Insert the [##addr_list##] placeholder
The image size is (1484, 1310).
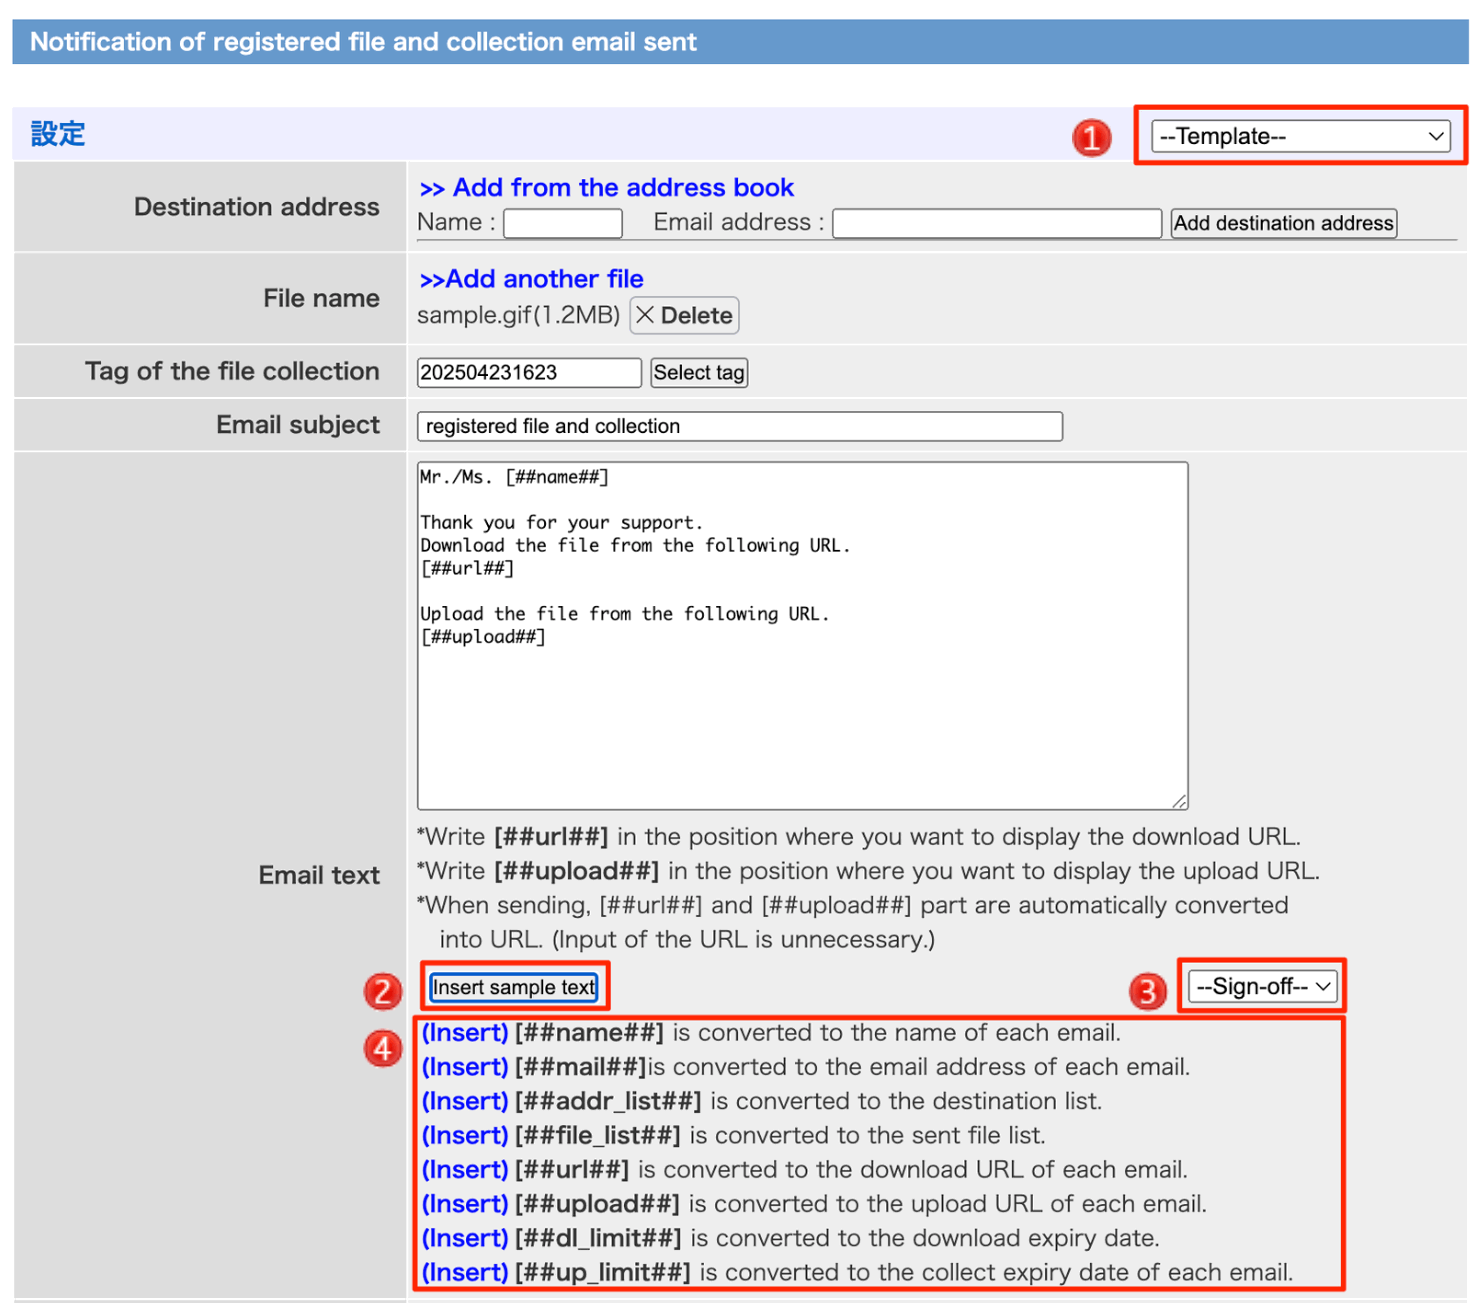[465, 1101]
